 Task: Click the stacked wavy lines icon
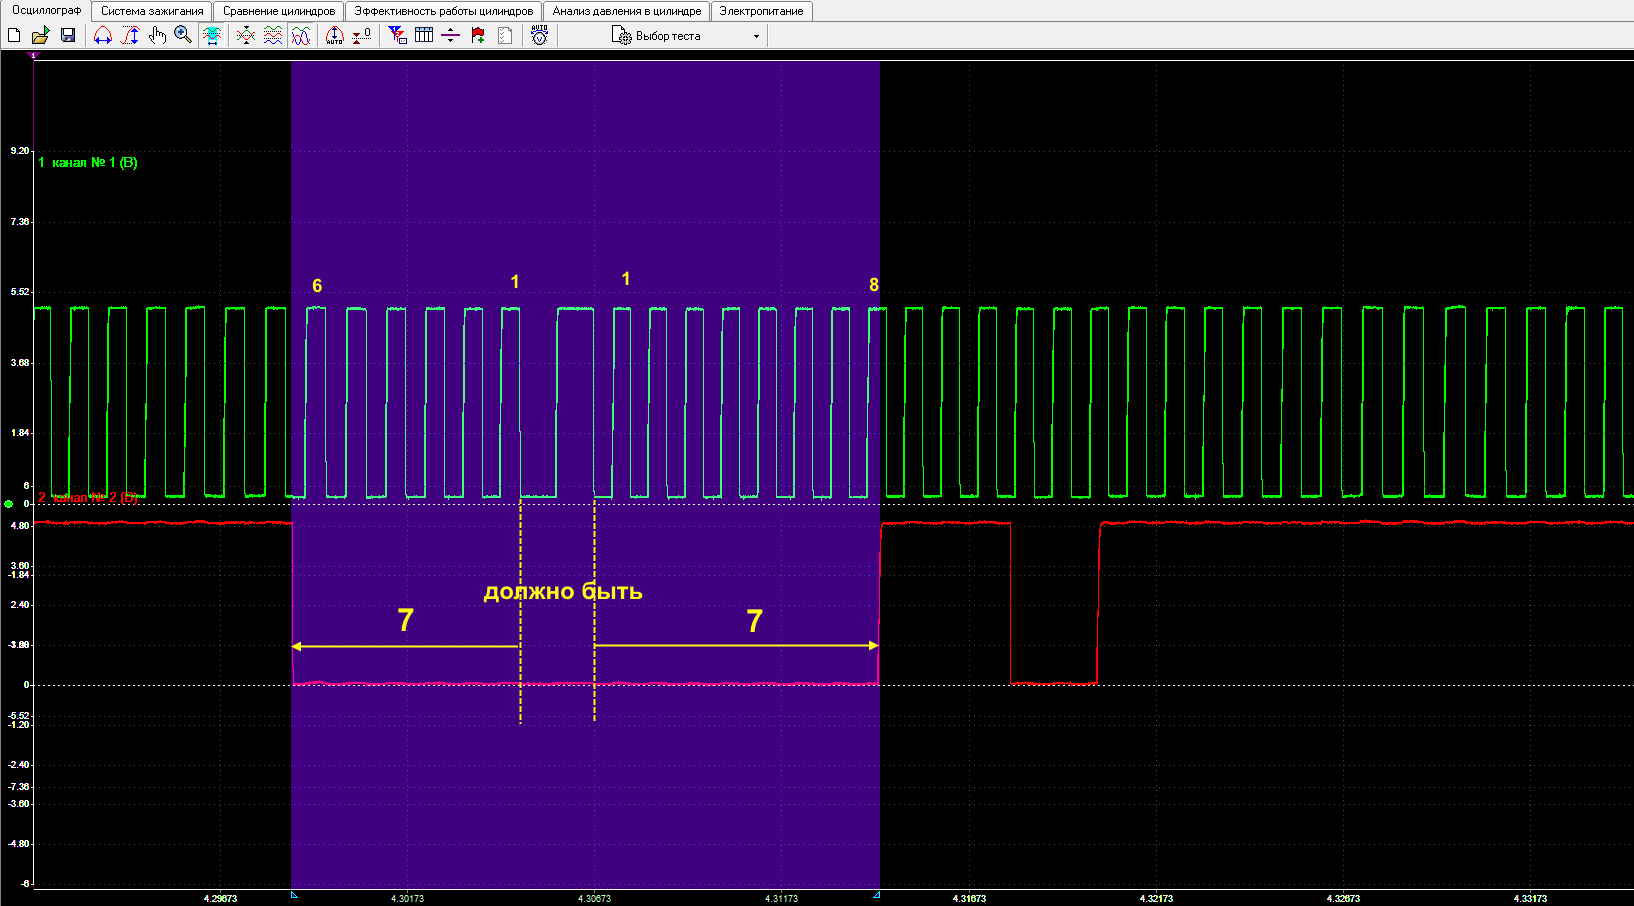pos(272,36)
